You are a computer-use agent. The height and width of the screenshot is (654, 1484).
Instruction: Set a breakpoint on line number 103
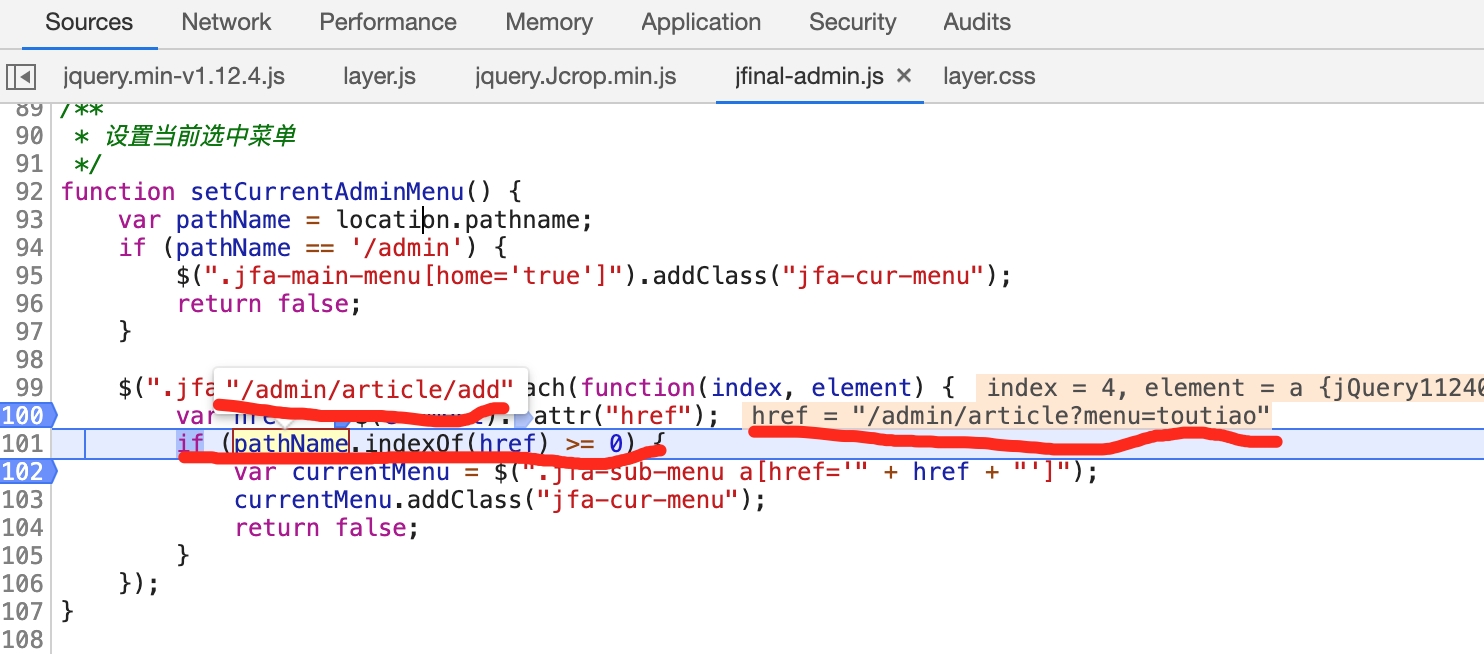pos(22,499)
